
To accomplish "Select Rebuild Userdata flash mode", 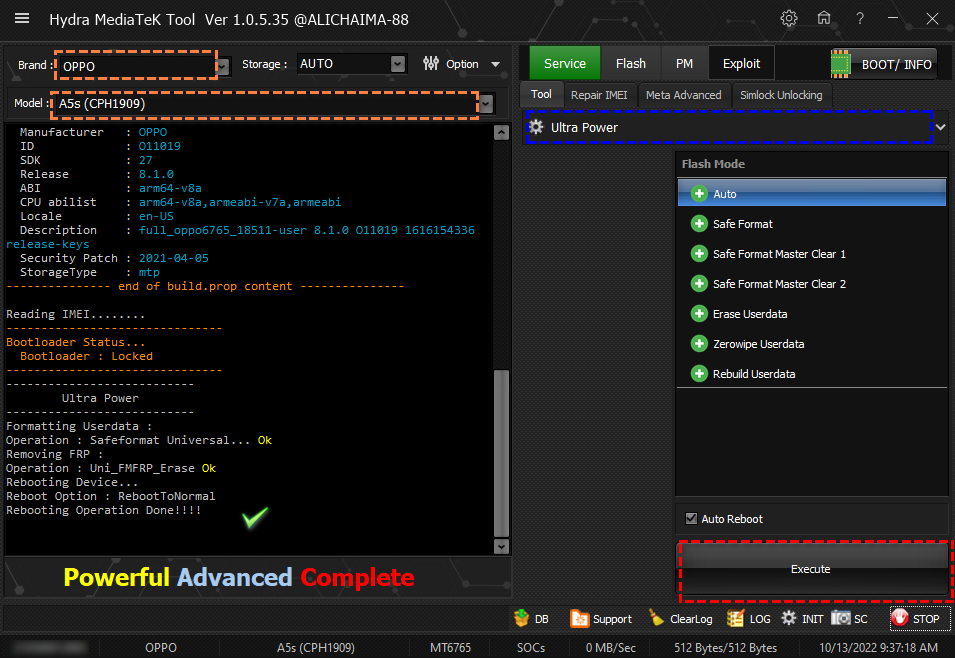I will (812, 373).
